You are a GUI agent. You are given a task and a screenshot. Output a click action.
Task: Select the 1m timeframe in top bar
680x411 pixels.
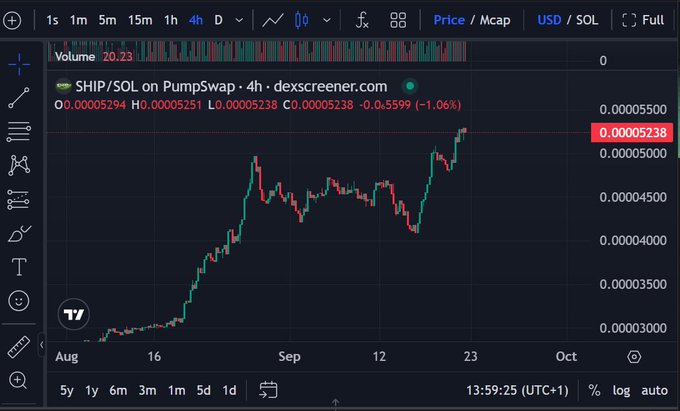tap(78, 20)
